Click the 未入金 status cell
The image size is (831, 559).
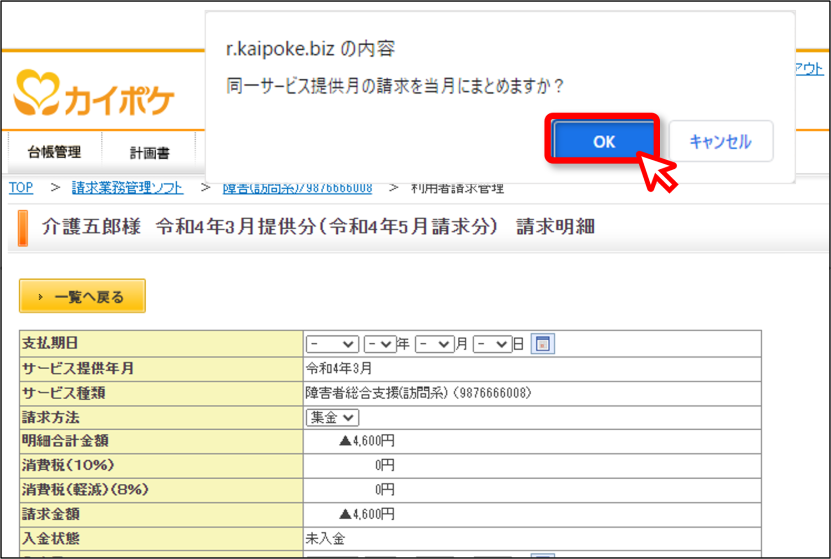[x=532, y=539]
